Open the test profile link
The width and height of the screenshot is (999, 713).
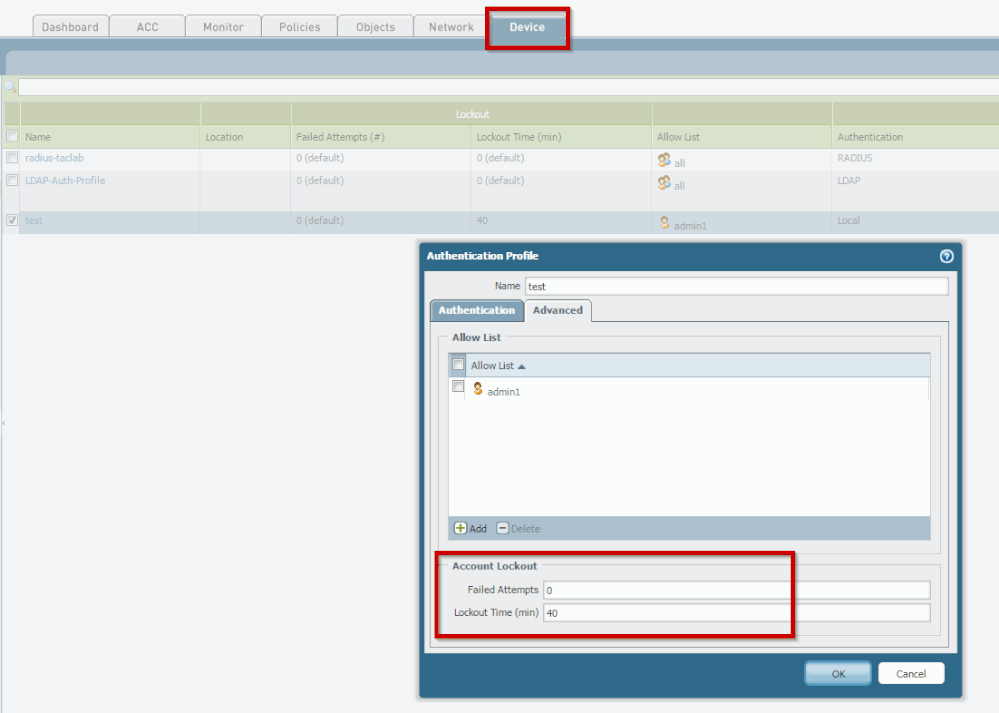pyautogui.click(x=34, y=220)
